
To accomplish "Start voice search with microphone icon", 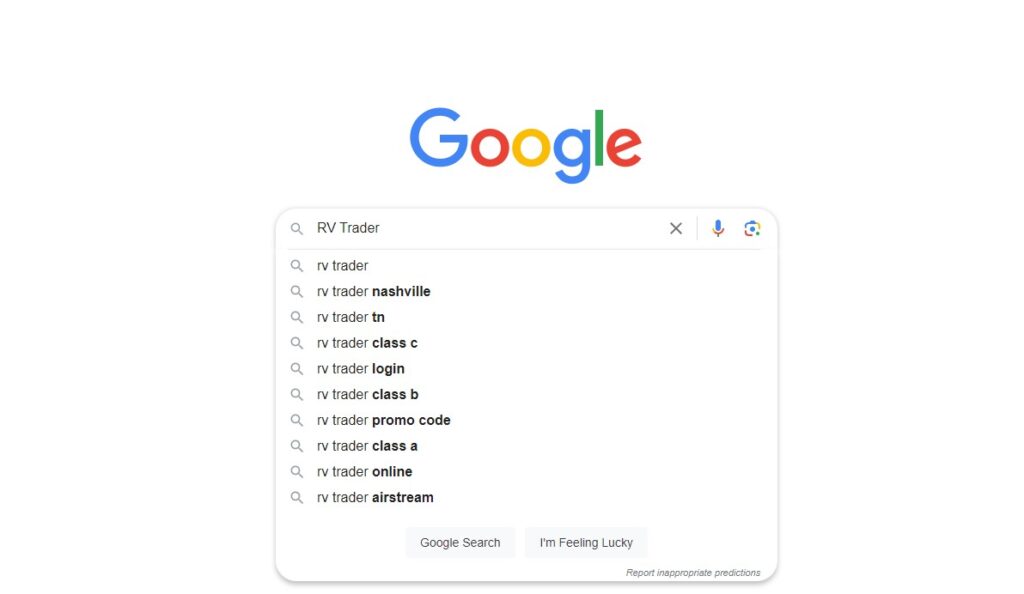I will pyautogui.click(x=718, y=228).
